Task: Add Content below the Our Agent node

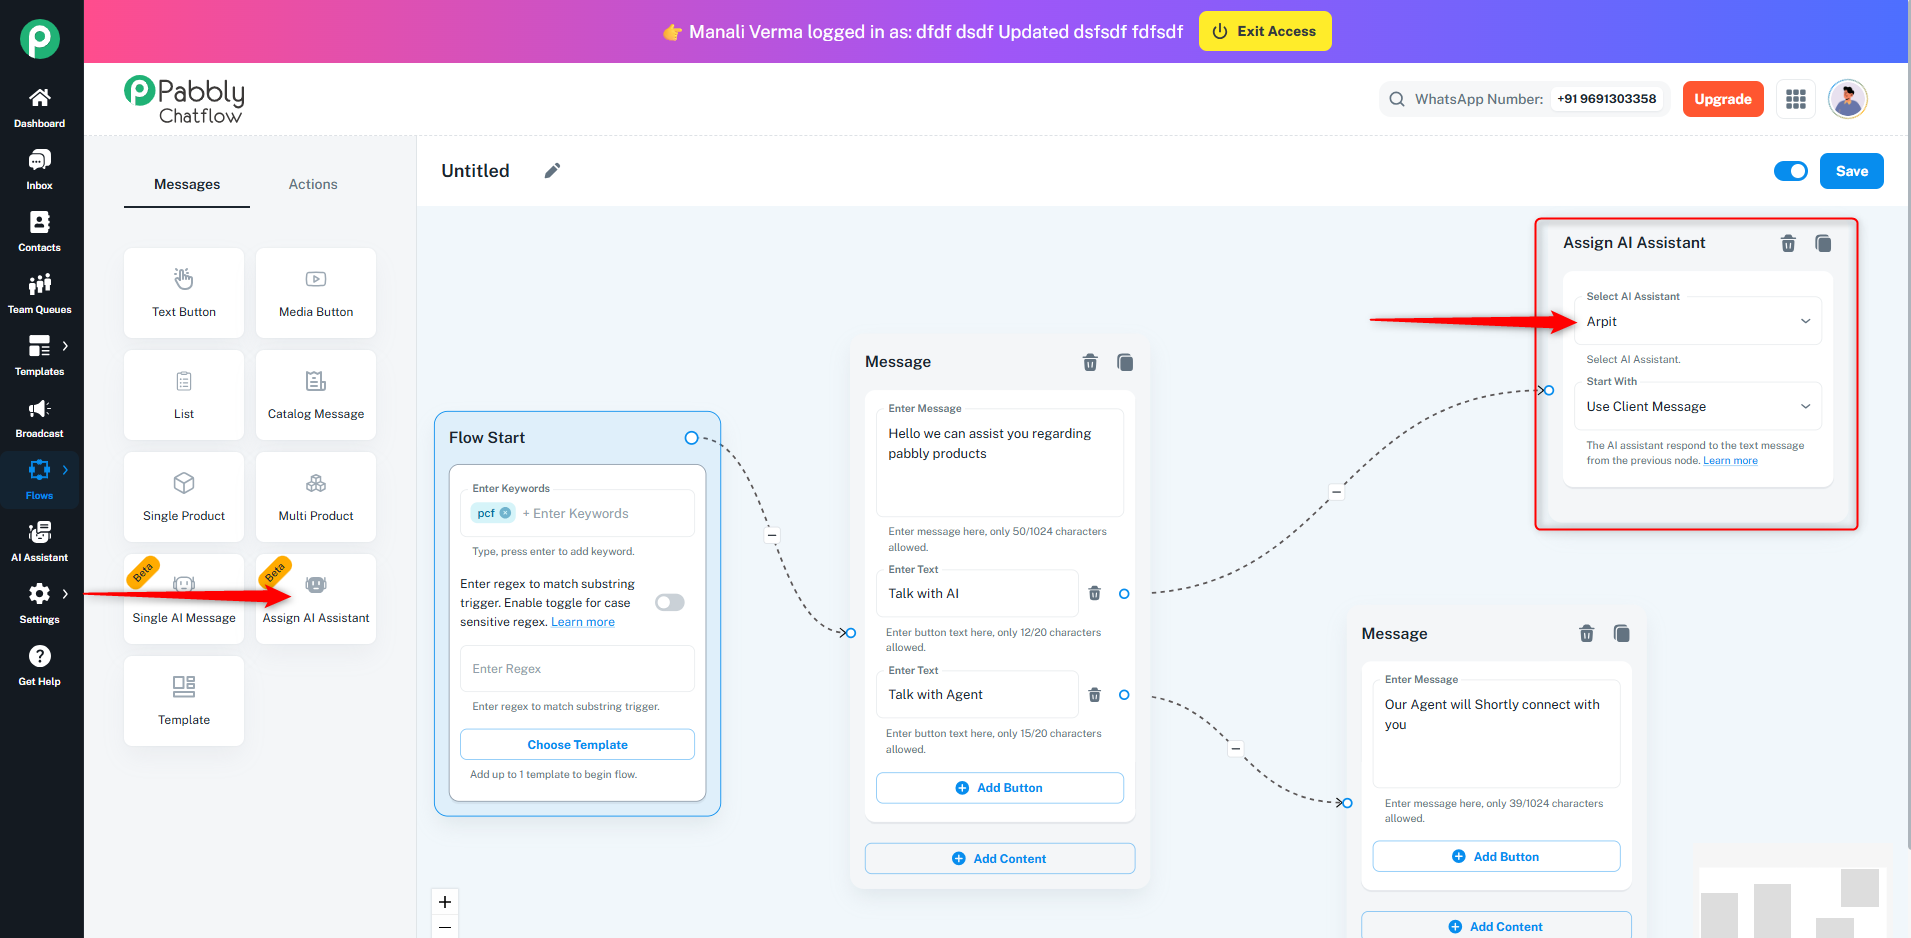Action: (x=1496, y=926)
